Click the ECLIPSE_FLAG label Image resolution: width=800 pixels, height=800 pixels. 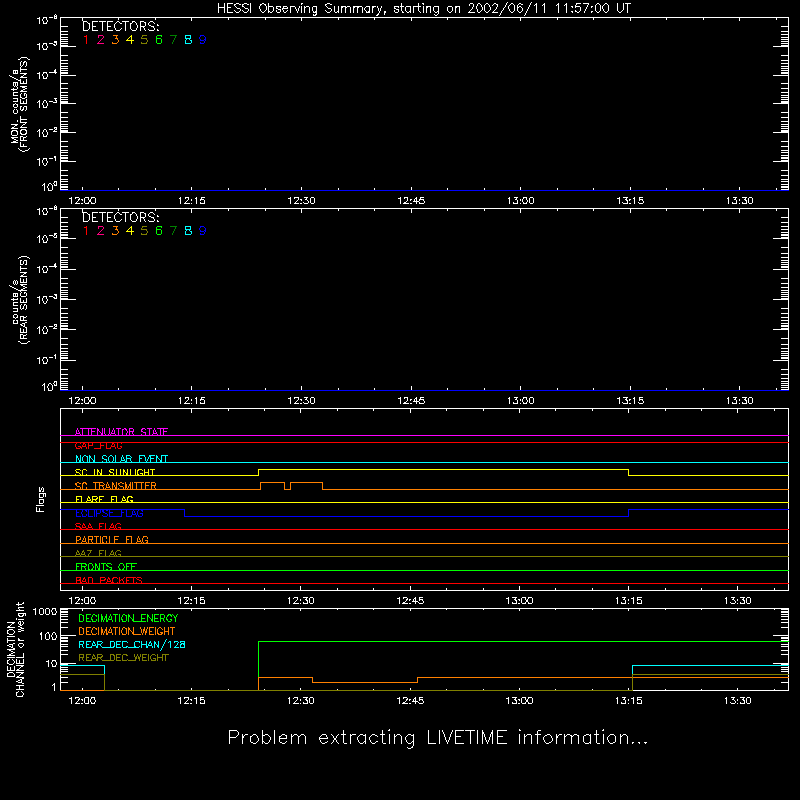(109, 513)
